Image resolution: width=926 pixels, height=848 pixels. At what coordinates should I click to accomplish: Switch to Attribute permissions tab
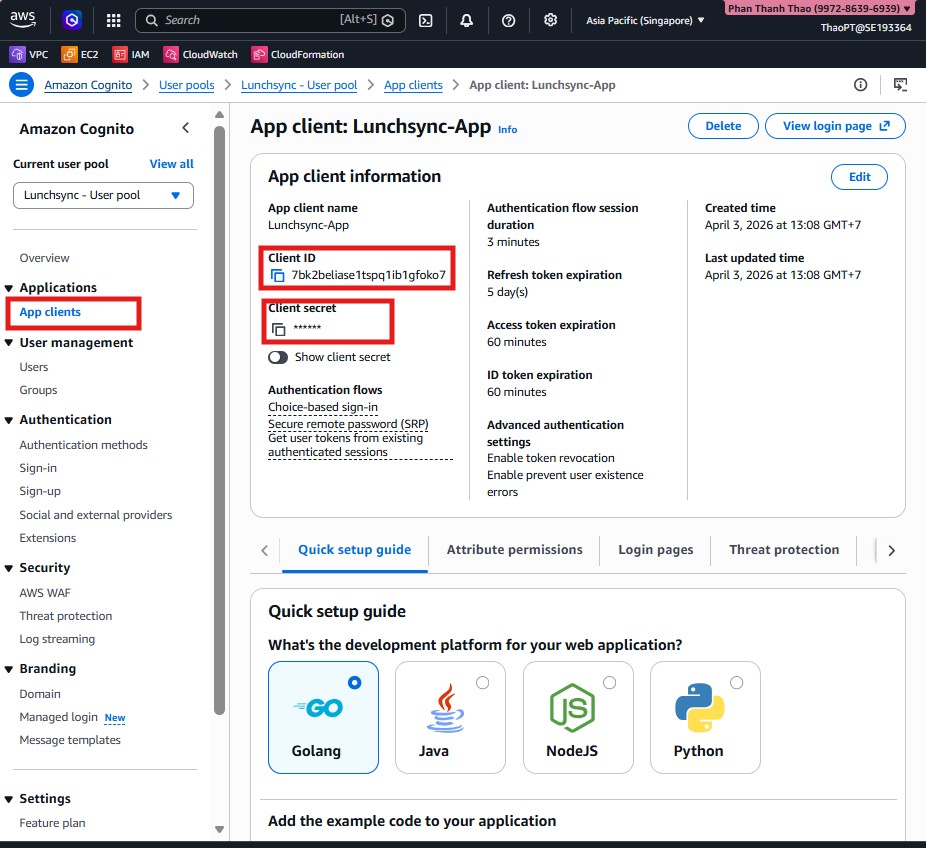514,550
